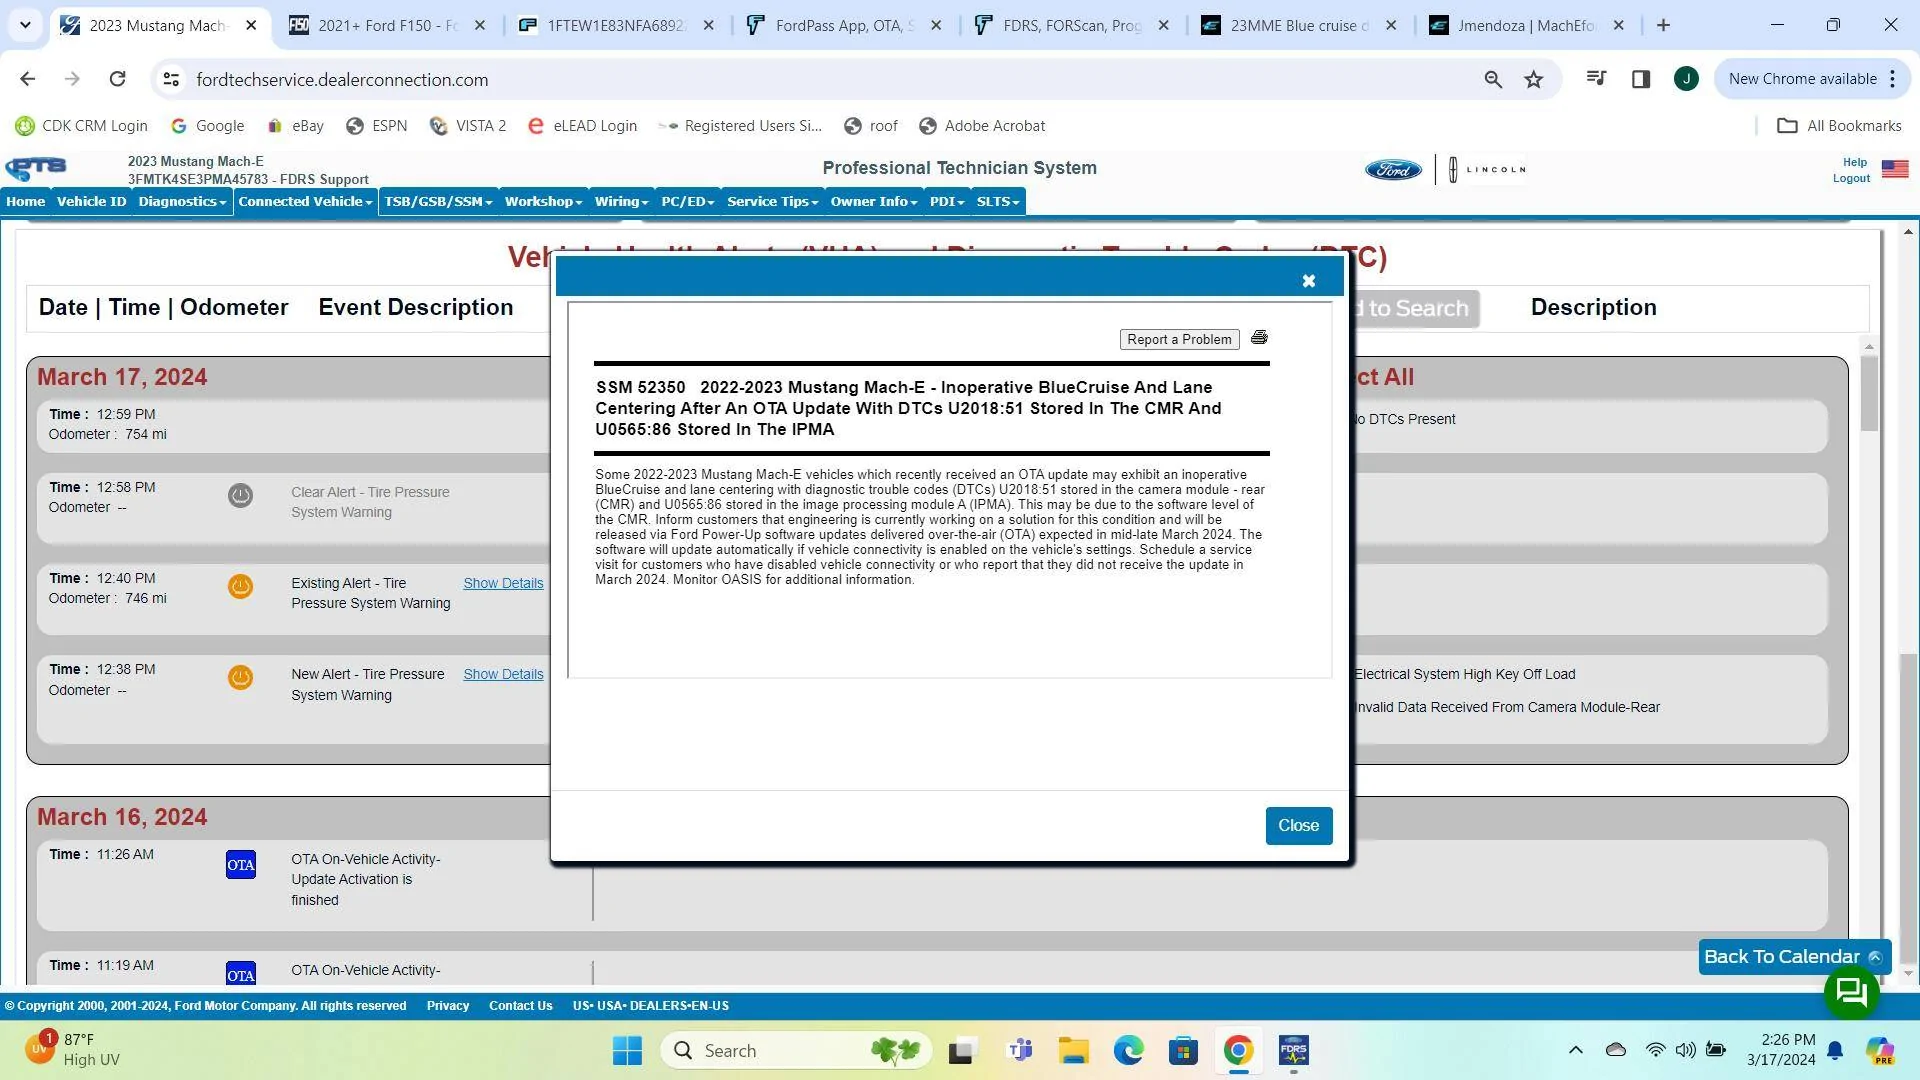
Task: Expand the SLTS menu
Action: (998, 202)
